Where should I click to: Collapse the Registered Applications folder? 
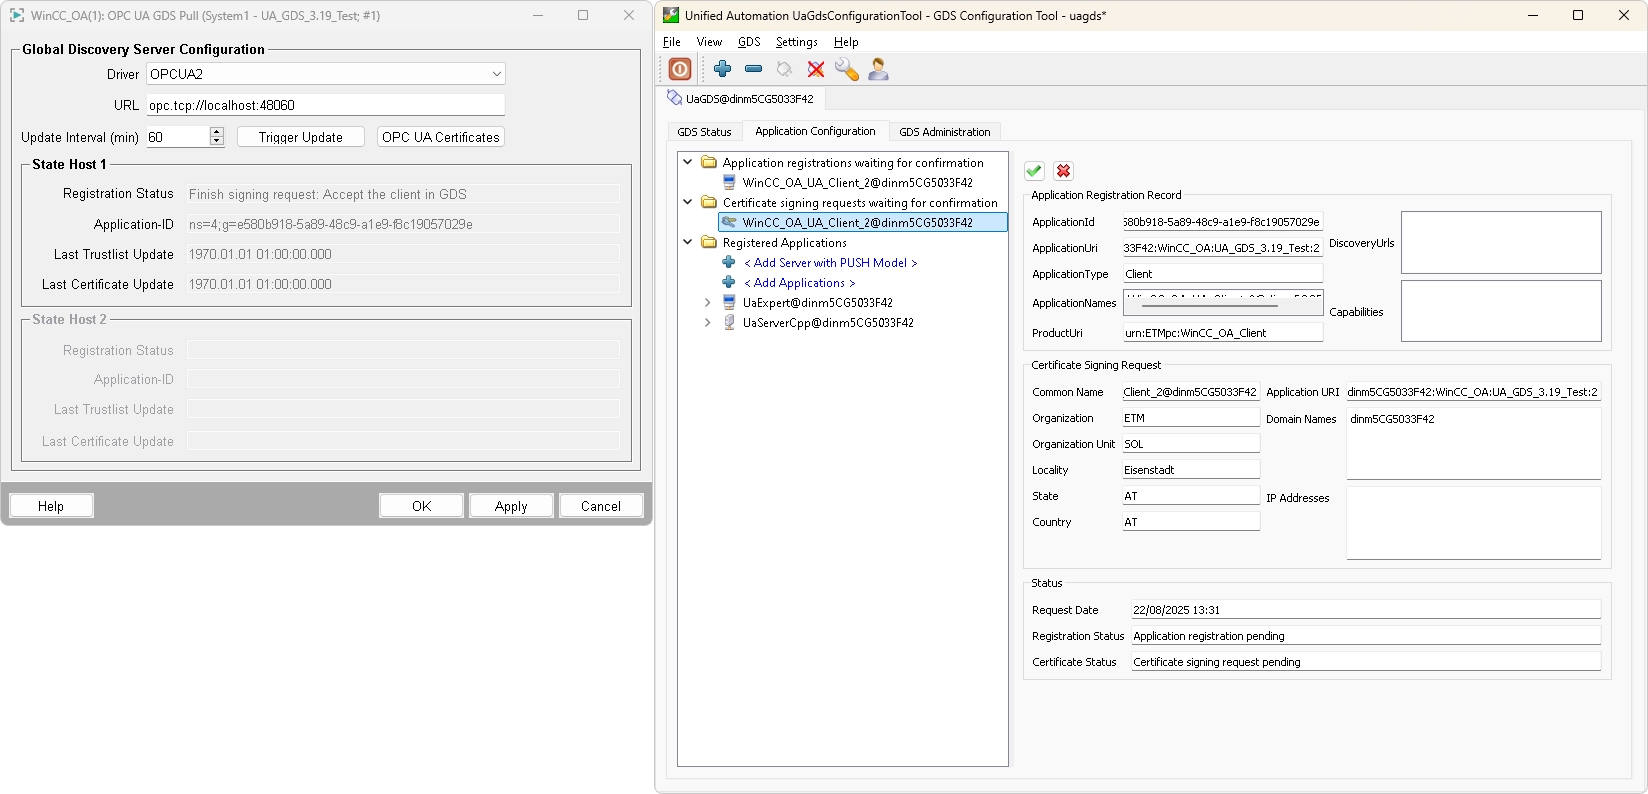point(688,242)
